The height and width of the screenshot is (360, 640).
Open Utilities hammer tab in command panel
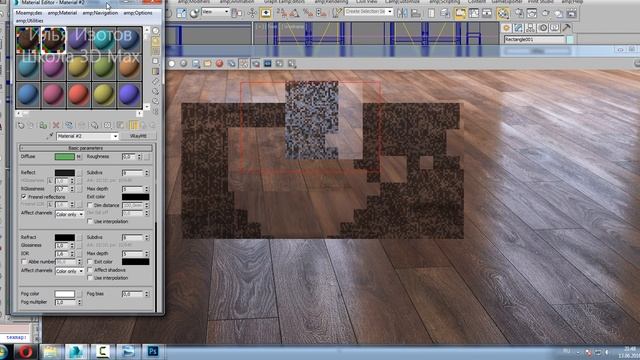[567, 28]
